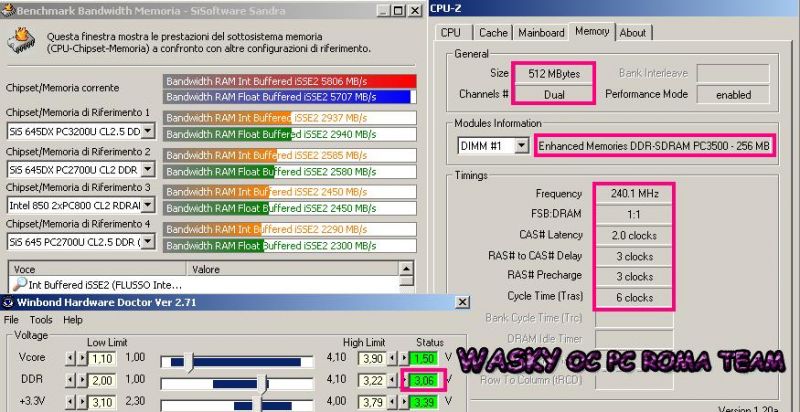This screenshot has height=412, width=800.
Task: Decrease DDR low limit with left arrow
Action: point(70,380)
